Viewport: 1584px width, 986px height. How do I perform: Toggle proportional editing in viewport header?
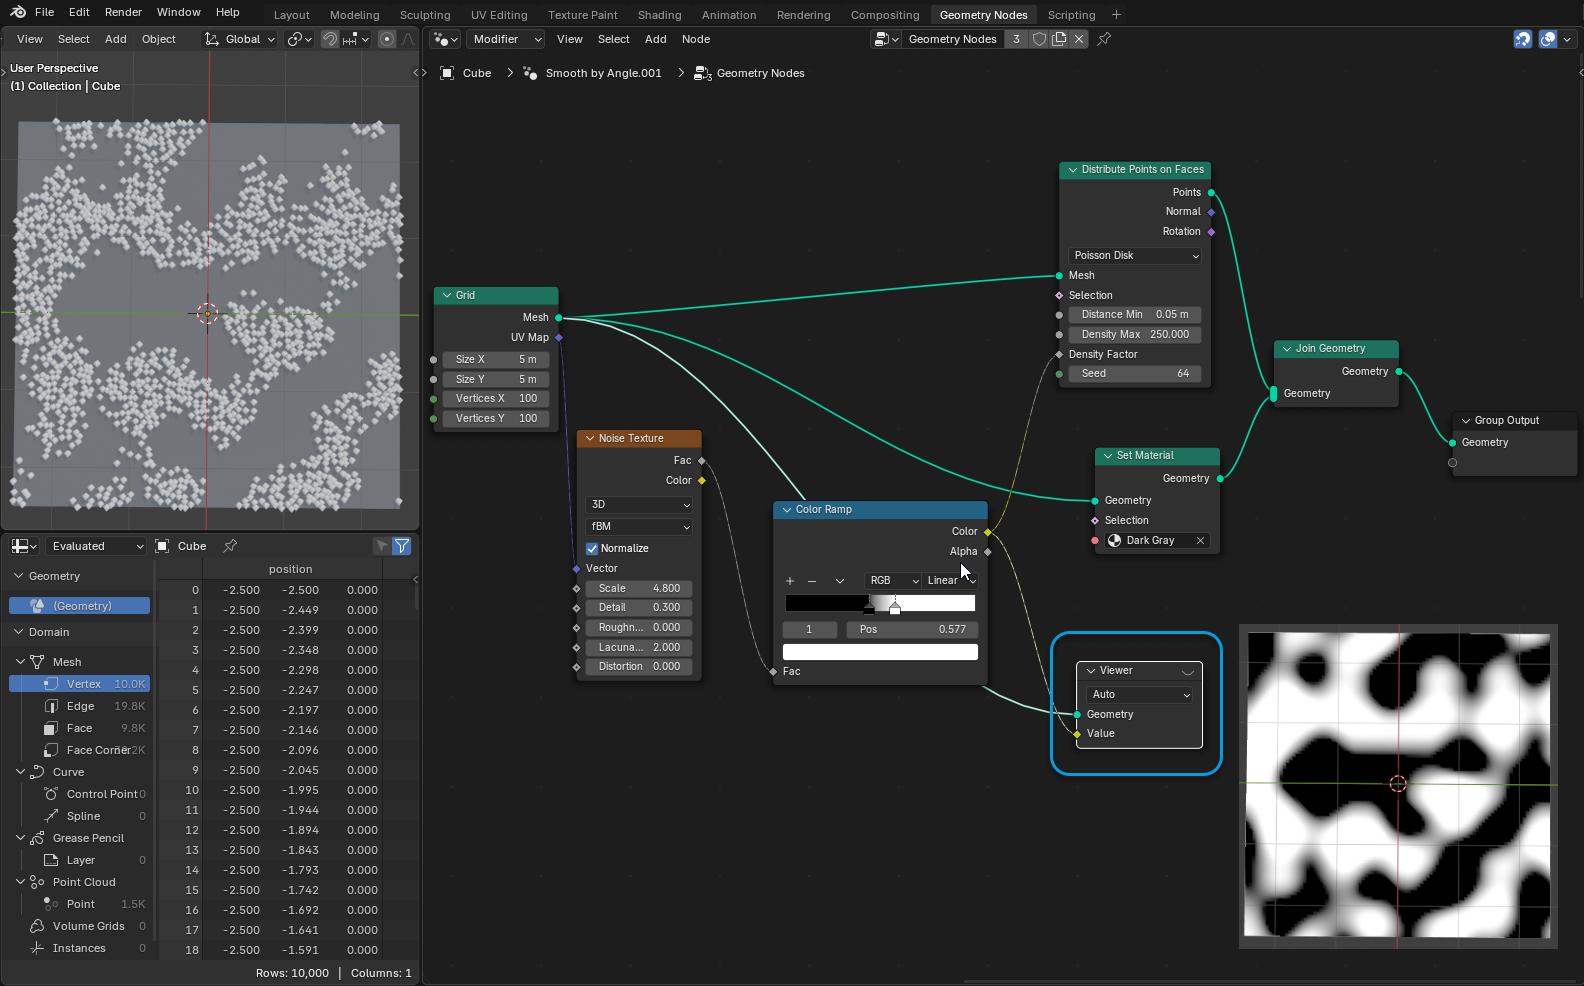coord(387,39)
